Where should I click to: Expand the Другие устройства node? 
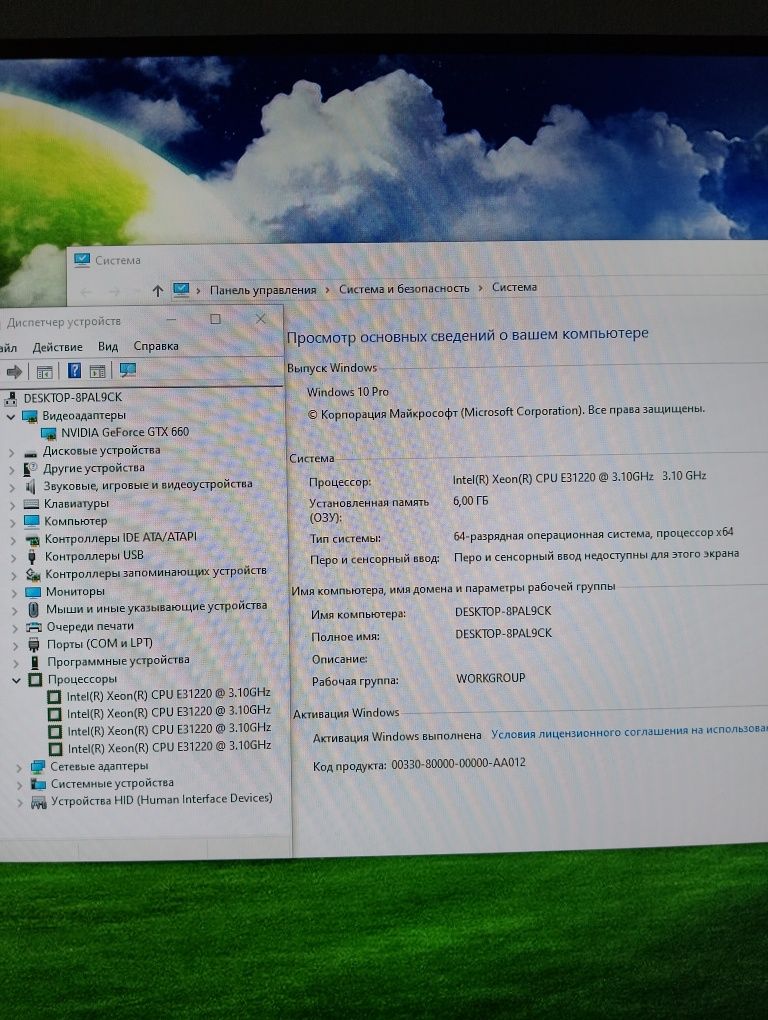tap(12, 469)
